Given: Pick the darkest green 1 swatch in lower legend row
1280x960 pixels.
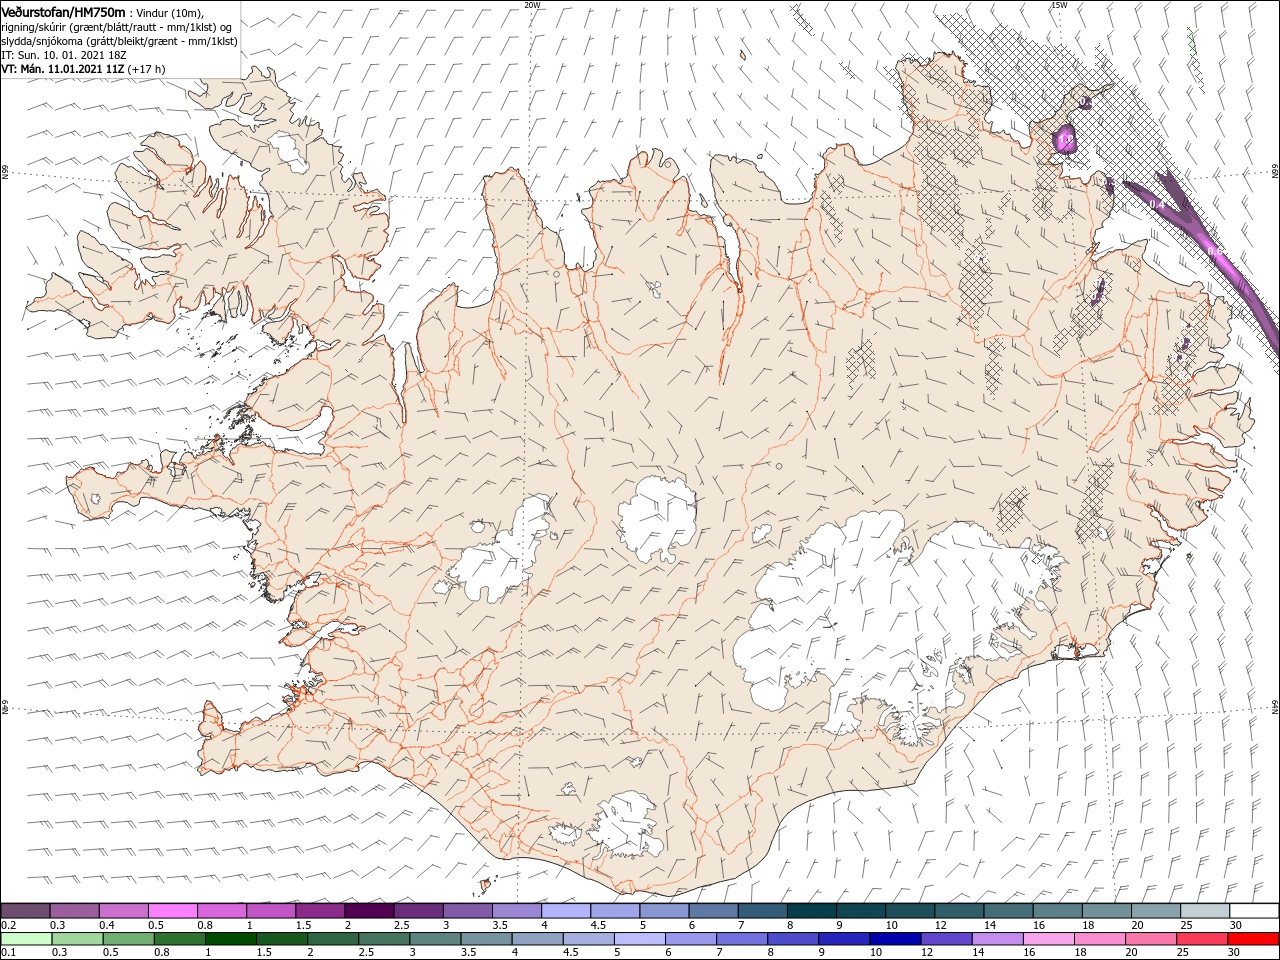Looking at the screenshot, I should [230, 939].
